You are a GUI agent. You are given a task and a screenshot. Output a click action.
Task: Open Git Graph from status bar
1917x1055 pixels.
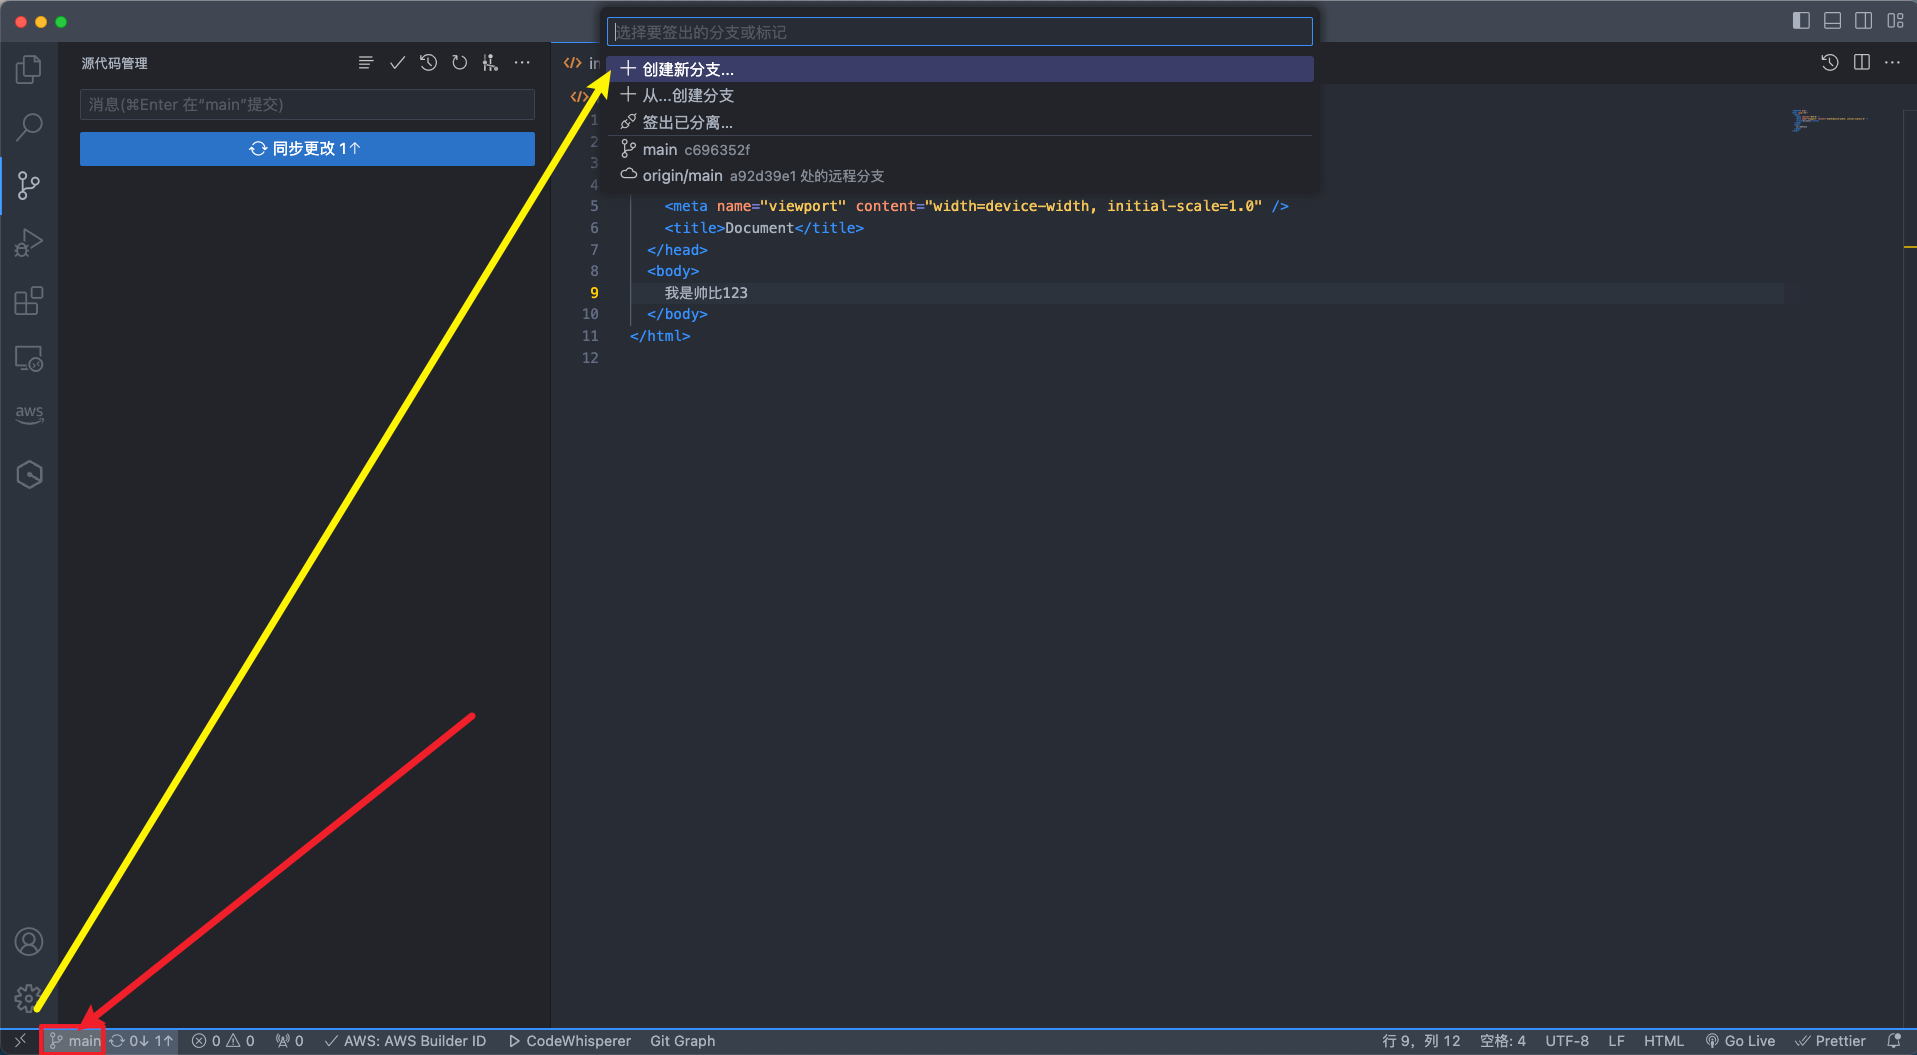(x=683, y=1041)
